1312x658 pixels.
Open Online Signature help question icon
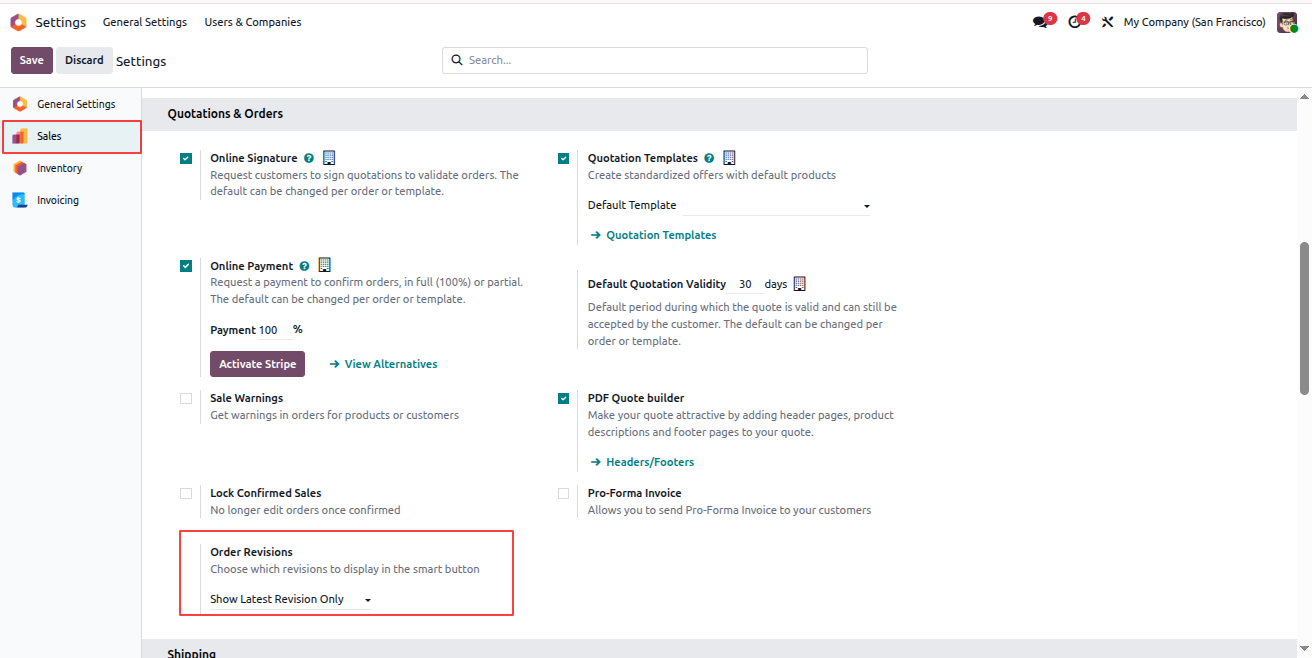[309, 158]
